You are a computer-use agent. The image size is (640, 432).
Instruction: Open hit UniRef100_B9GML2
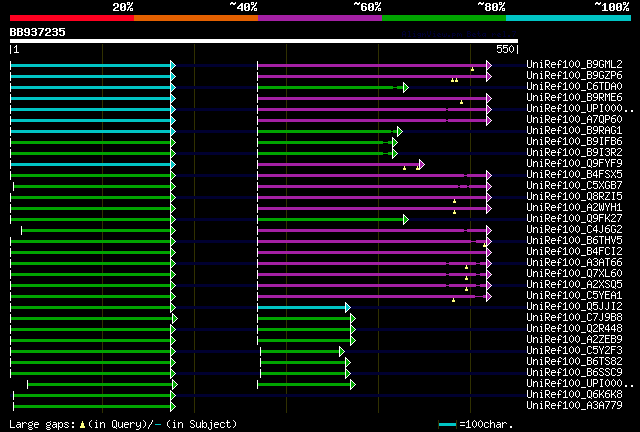(574, 64)
